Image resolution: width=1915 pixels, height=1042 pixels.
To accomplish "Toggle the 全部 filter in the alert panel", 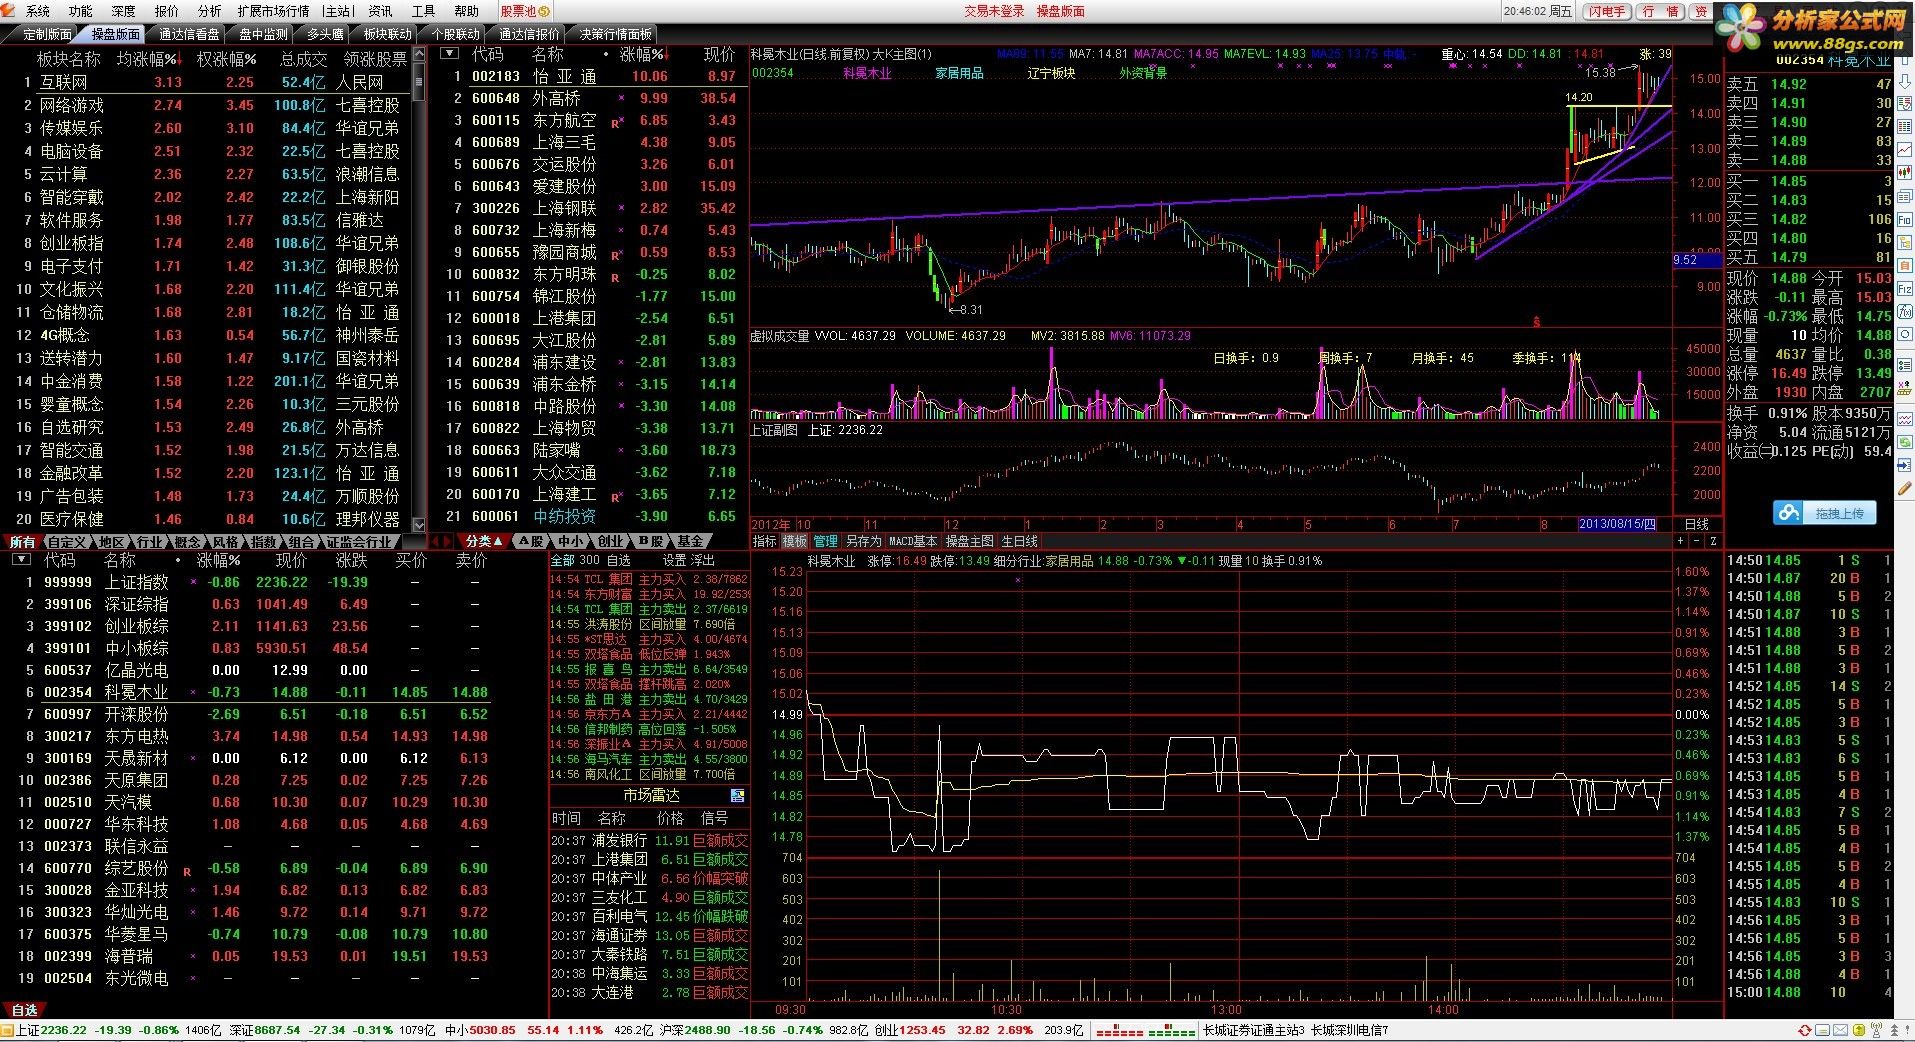I will (563, 560).
